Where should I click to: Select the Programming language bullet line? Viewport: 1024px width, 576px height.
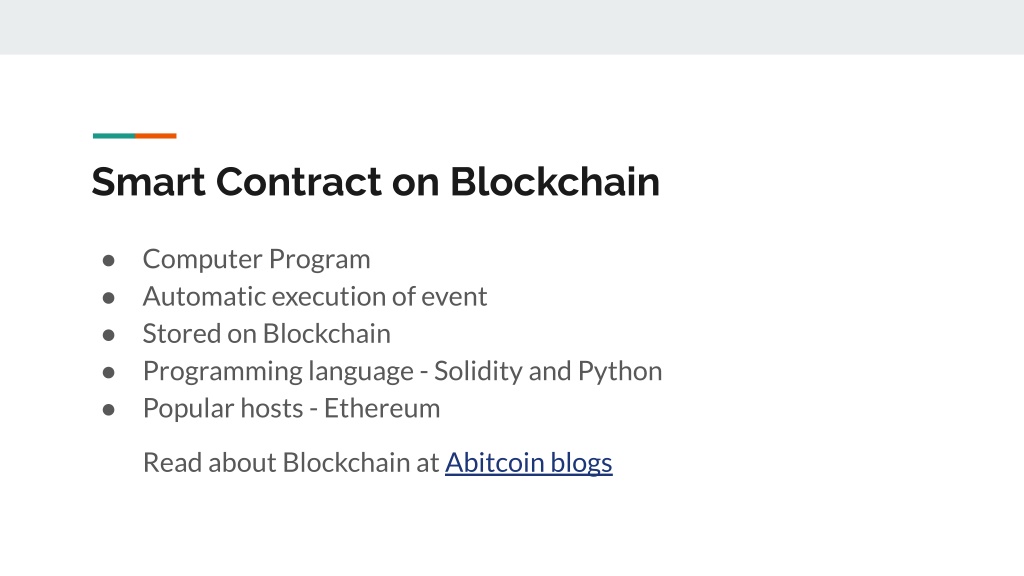click(x=402, y=372)
